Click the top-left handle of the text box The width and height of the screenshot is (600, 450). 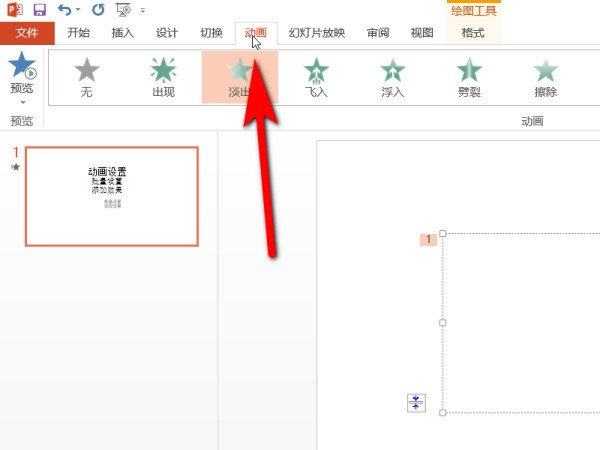pos(443,233)
